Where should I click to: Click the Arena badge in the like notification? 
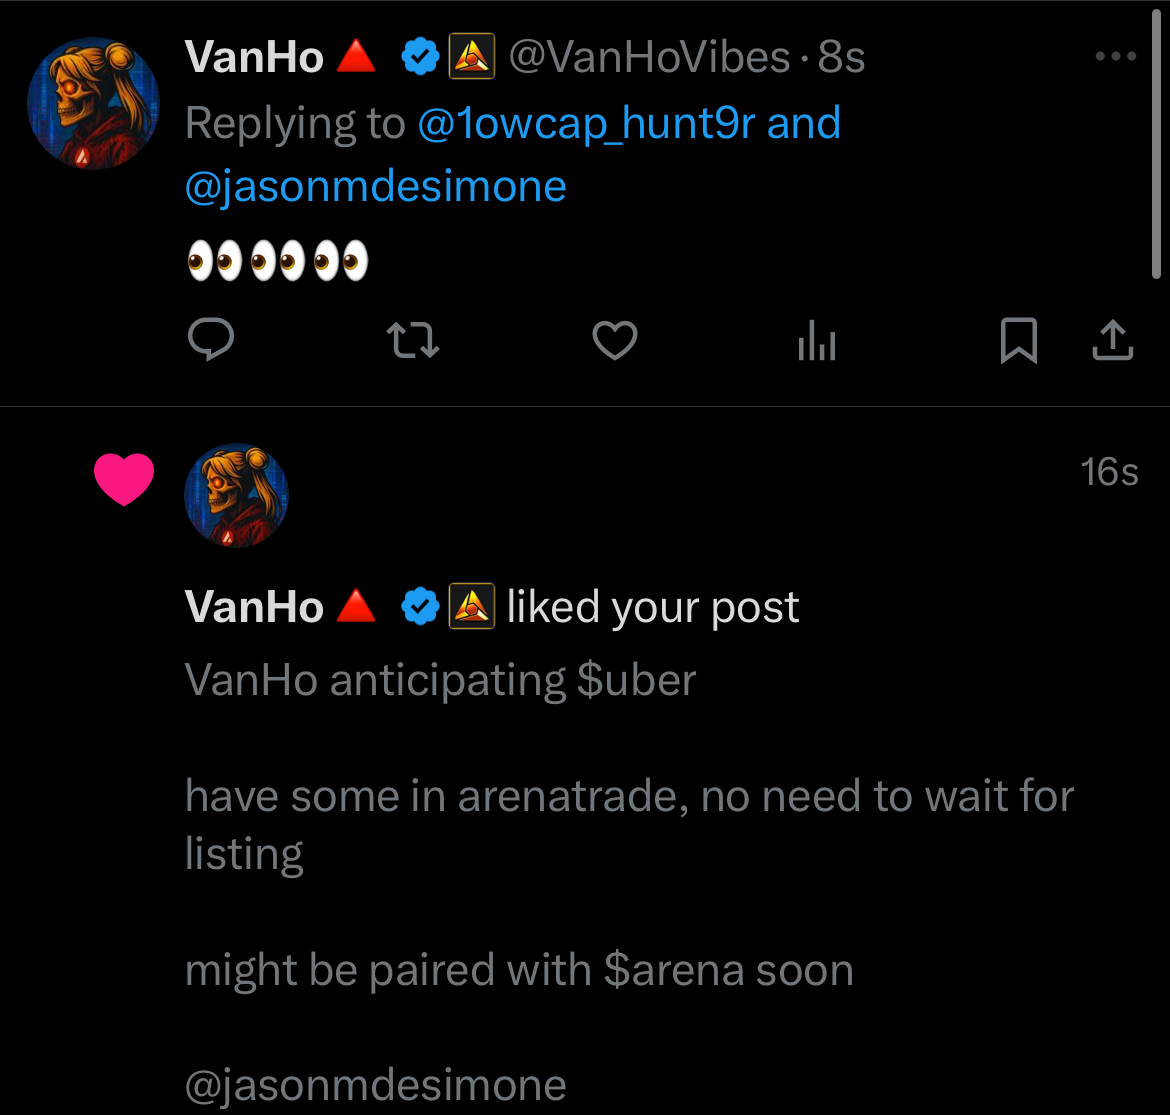click(472, 607)
